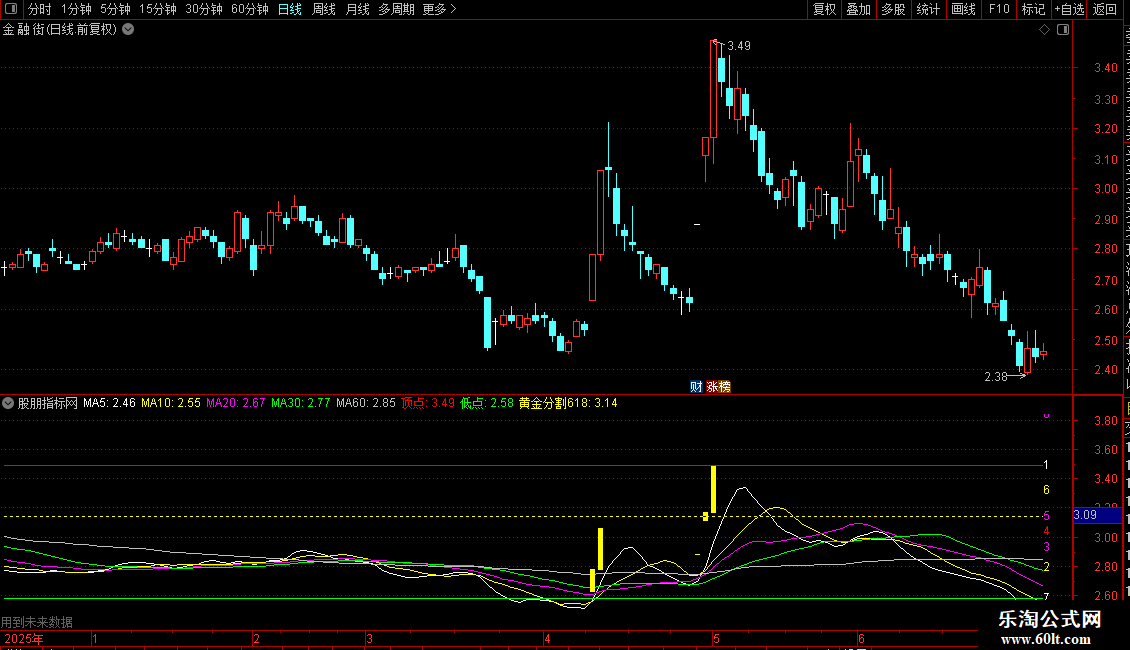This screenshot has height=650, width=1130.
Task: Click the MA10: 2.55 indicator value
Action: (171, 403)
